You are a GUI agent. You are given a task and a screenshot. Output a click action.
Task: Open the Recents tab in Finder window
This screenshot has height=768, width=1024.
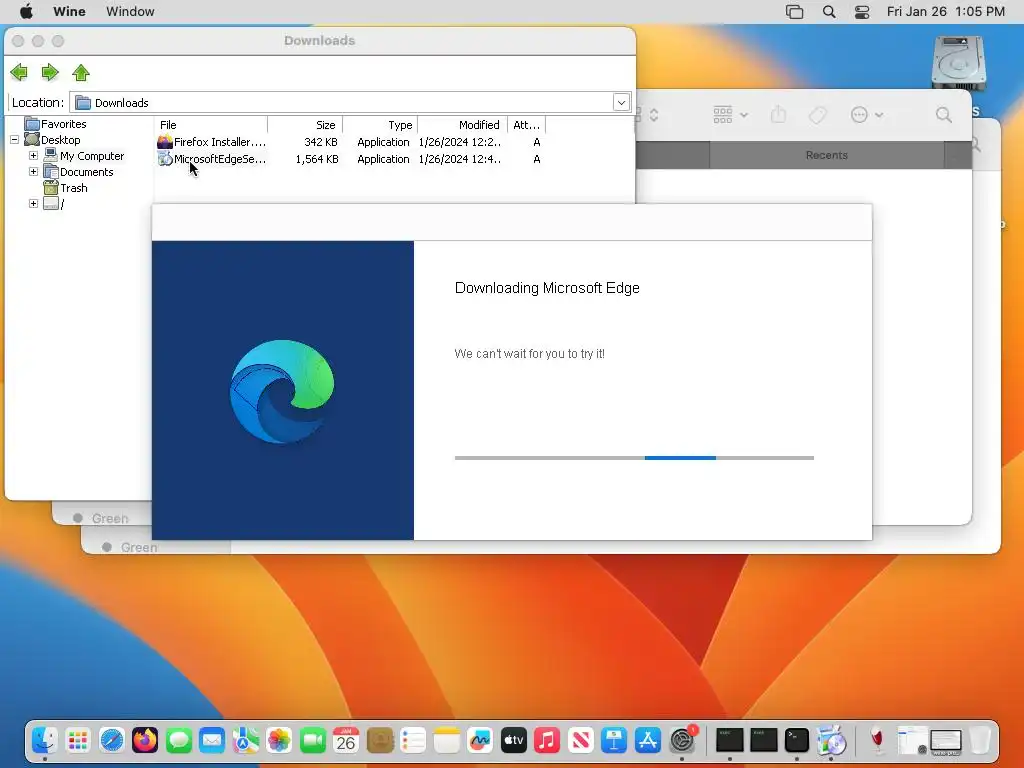click(826, 155)
